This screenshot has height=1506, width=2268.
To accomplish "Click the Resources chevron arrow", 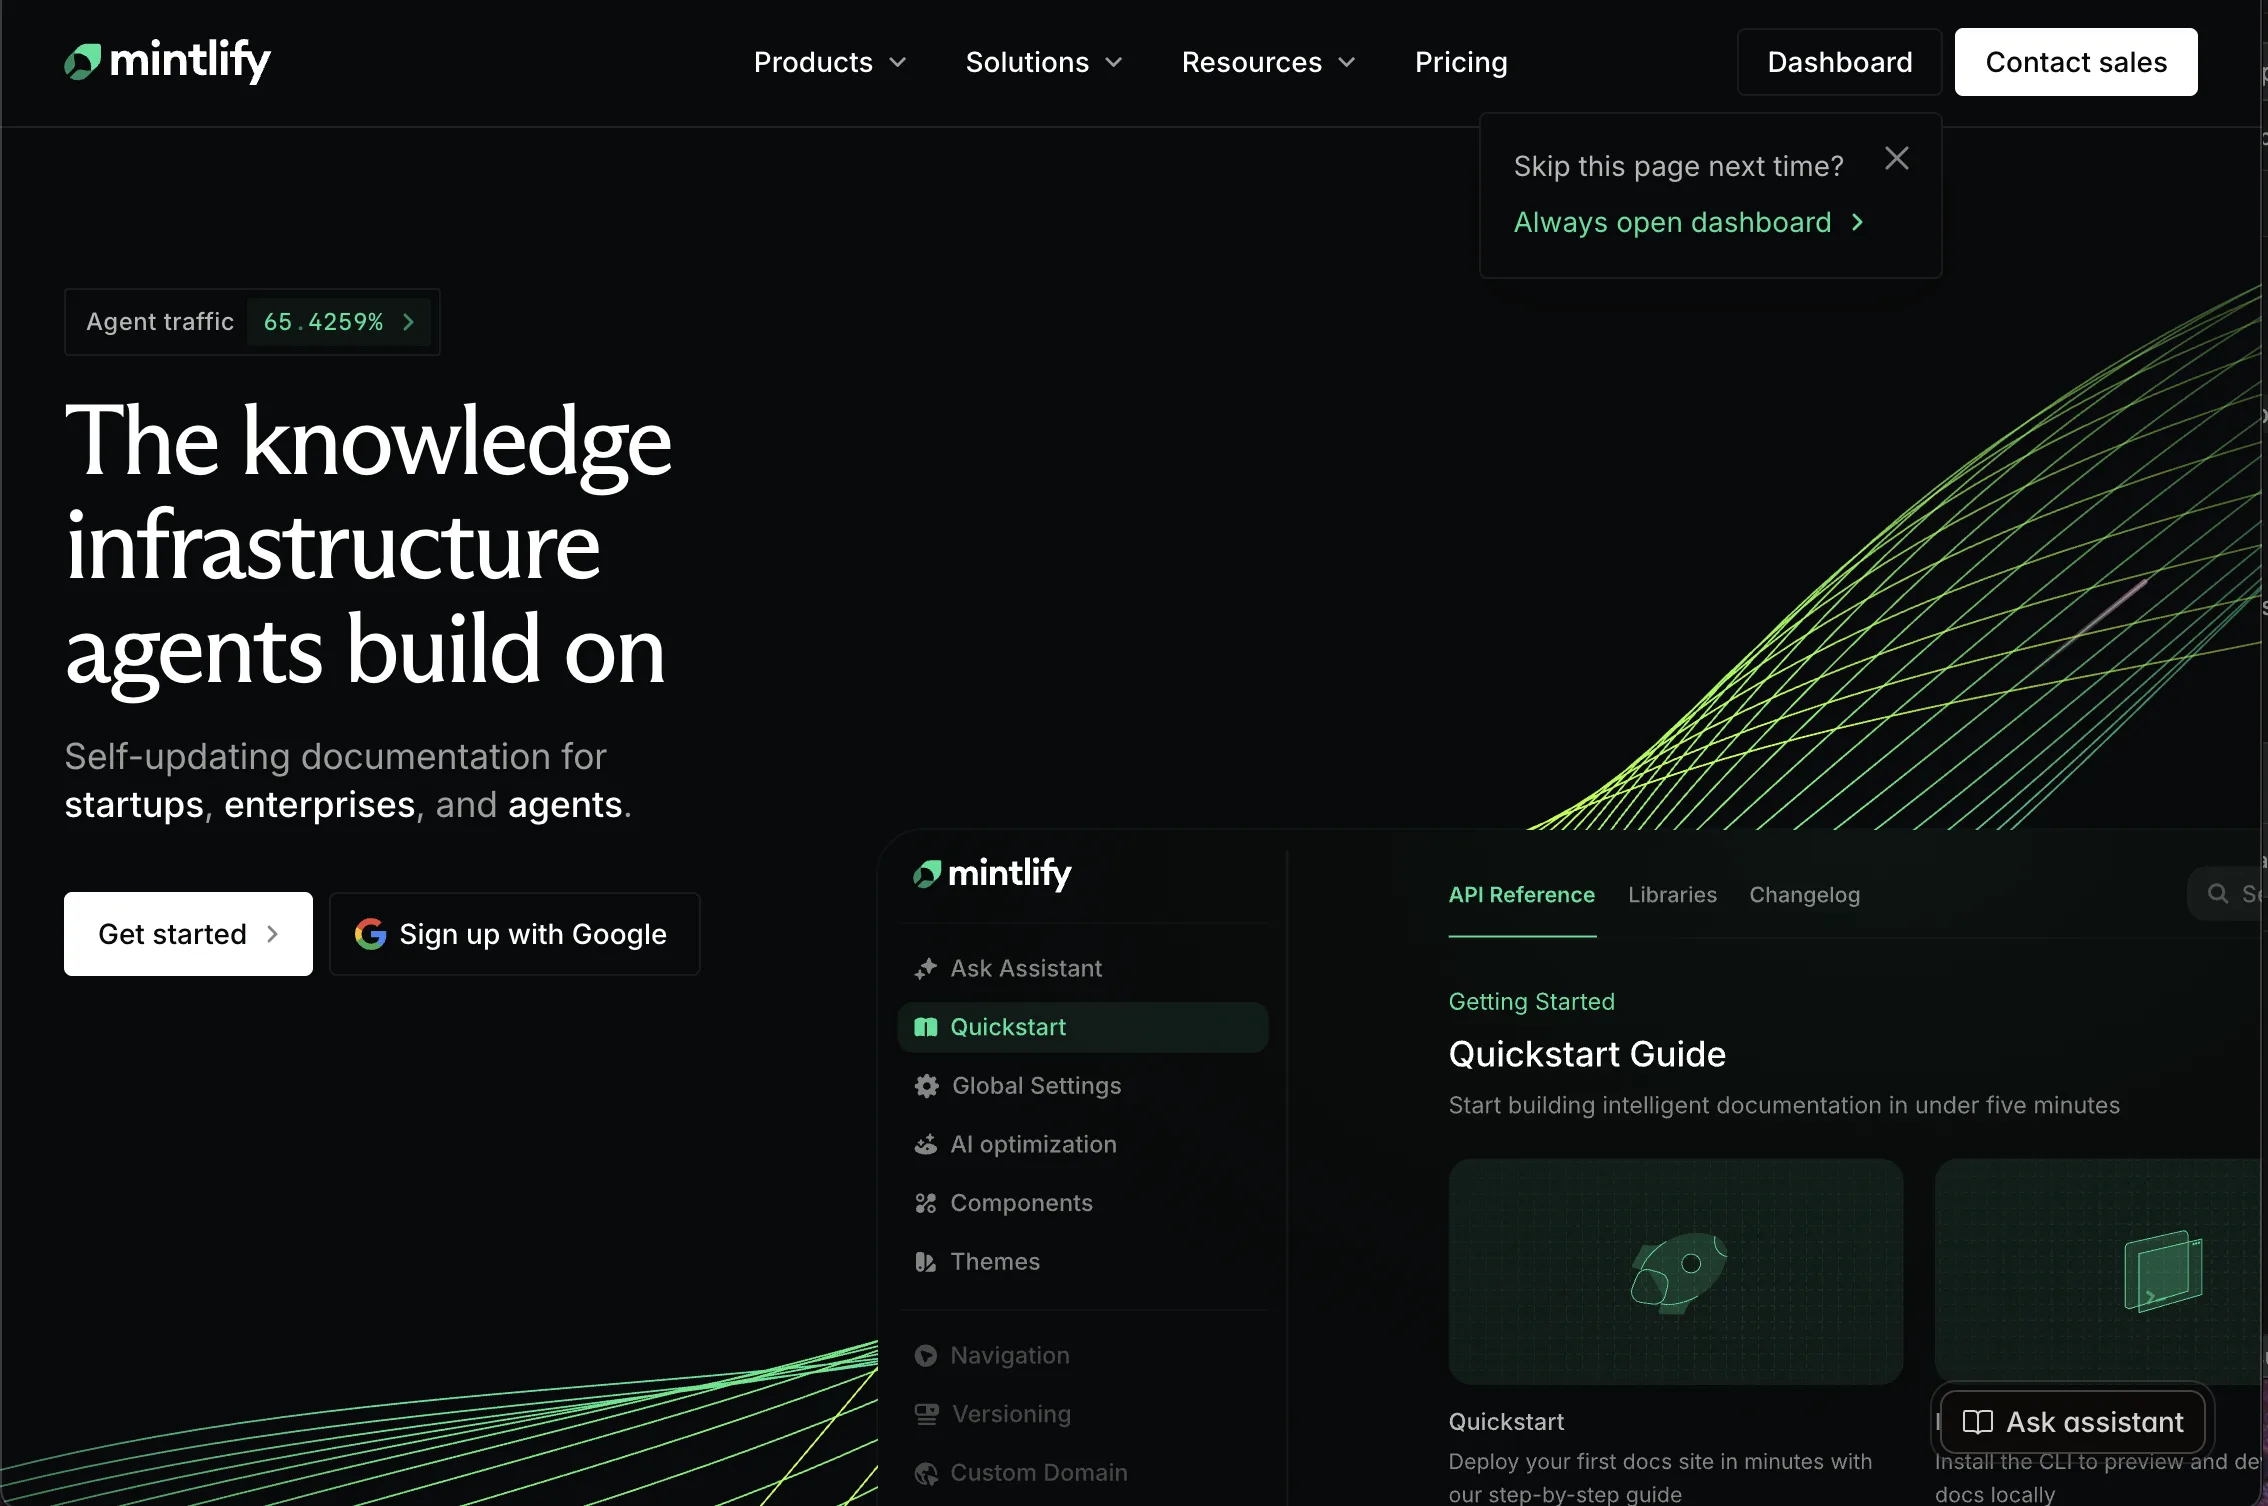I will (x=1347, y=62).
